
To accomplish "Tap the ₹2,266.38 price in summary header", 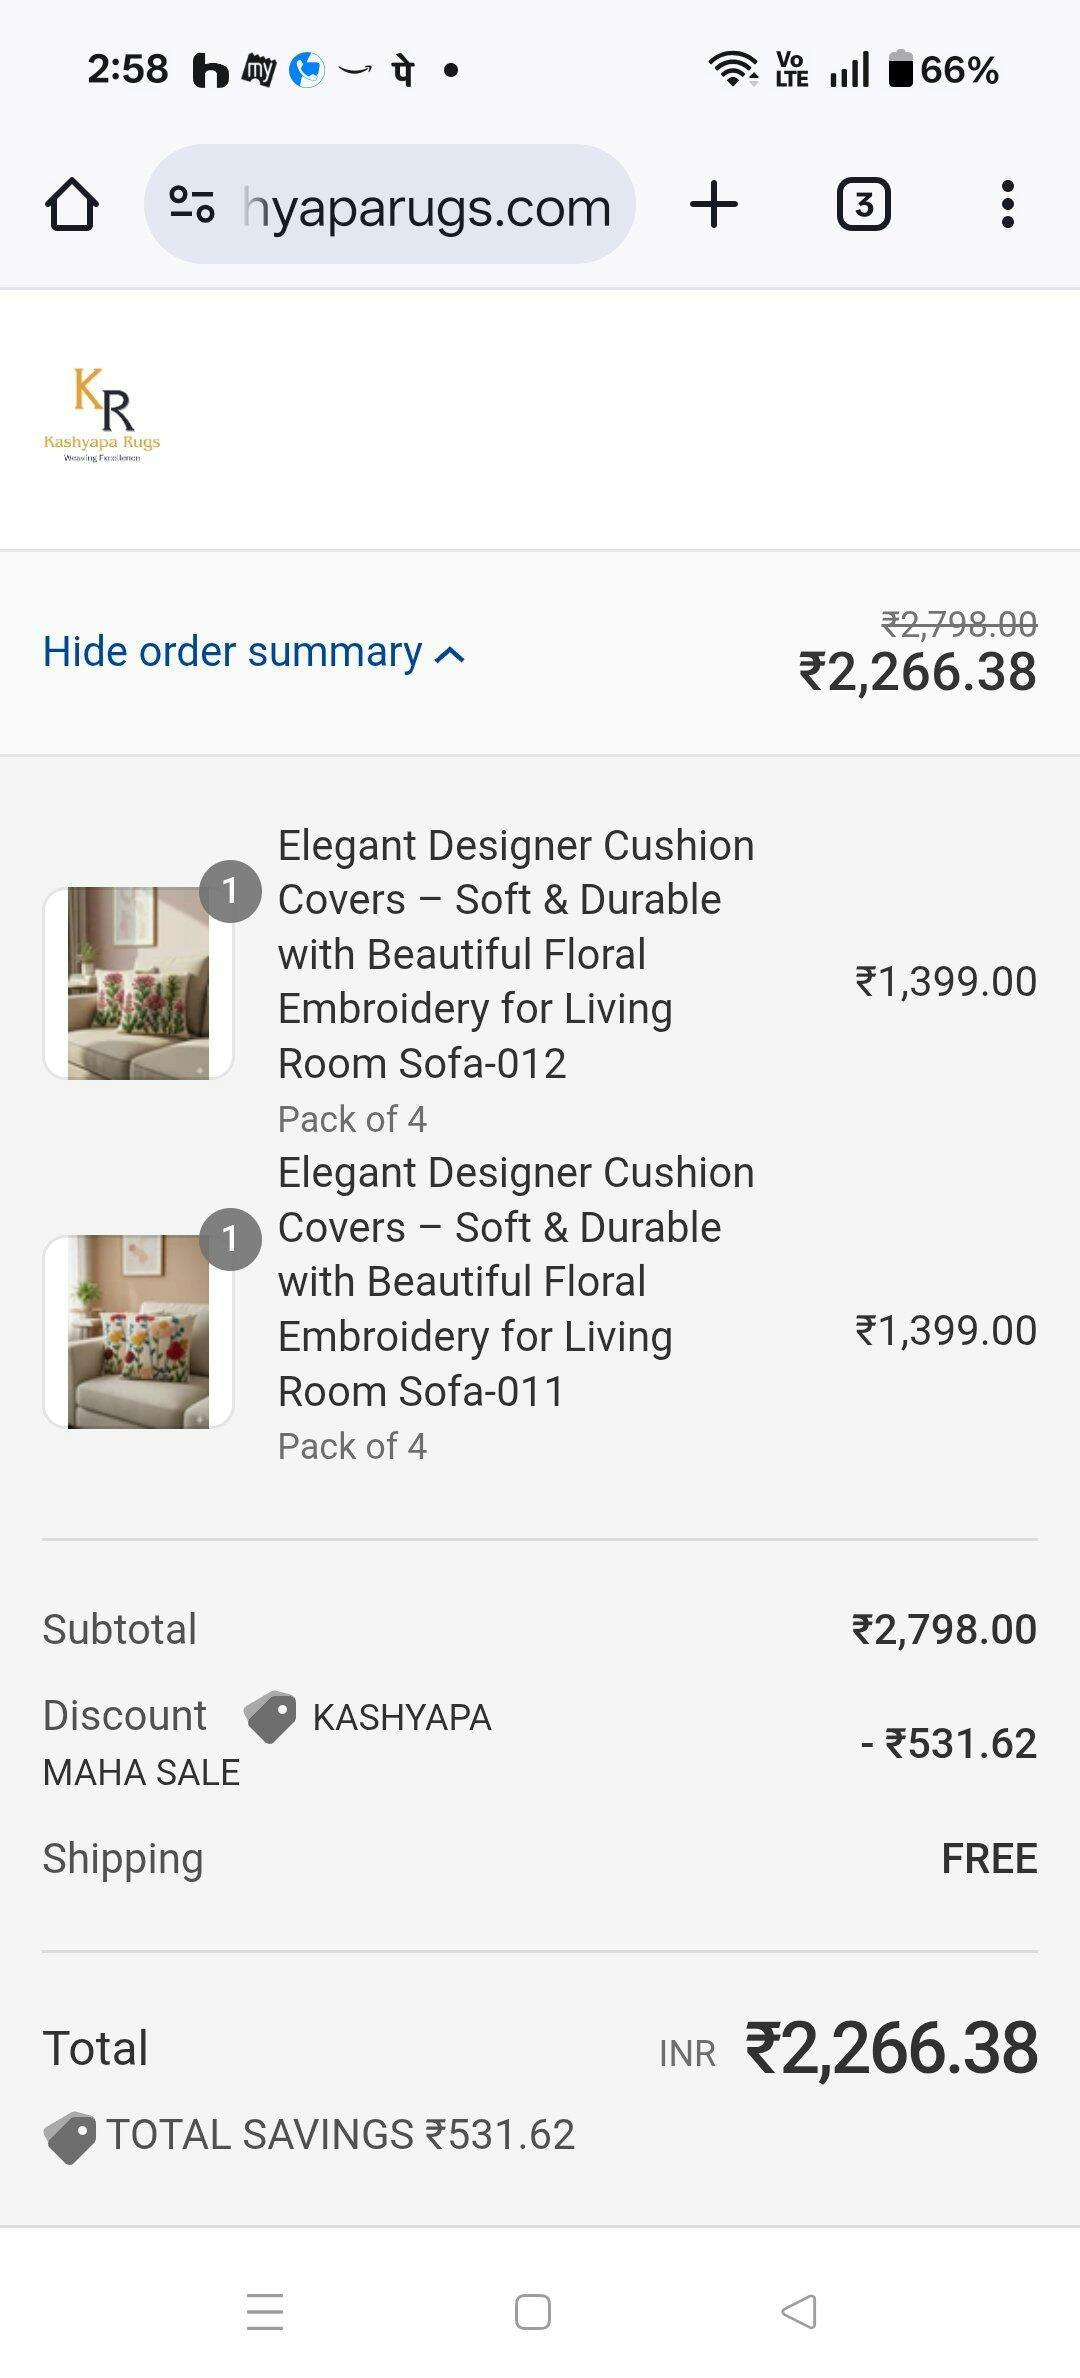I will click(x=917, y=671).
